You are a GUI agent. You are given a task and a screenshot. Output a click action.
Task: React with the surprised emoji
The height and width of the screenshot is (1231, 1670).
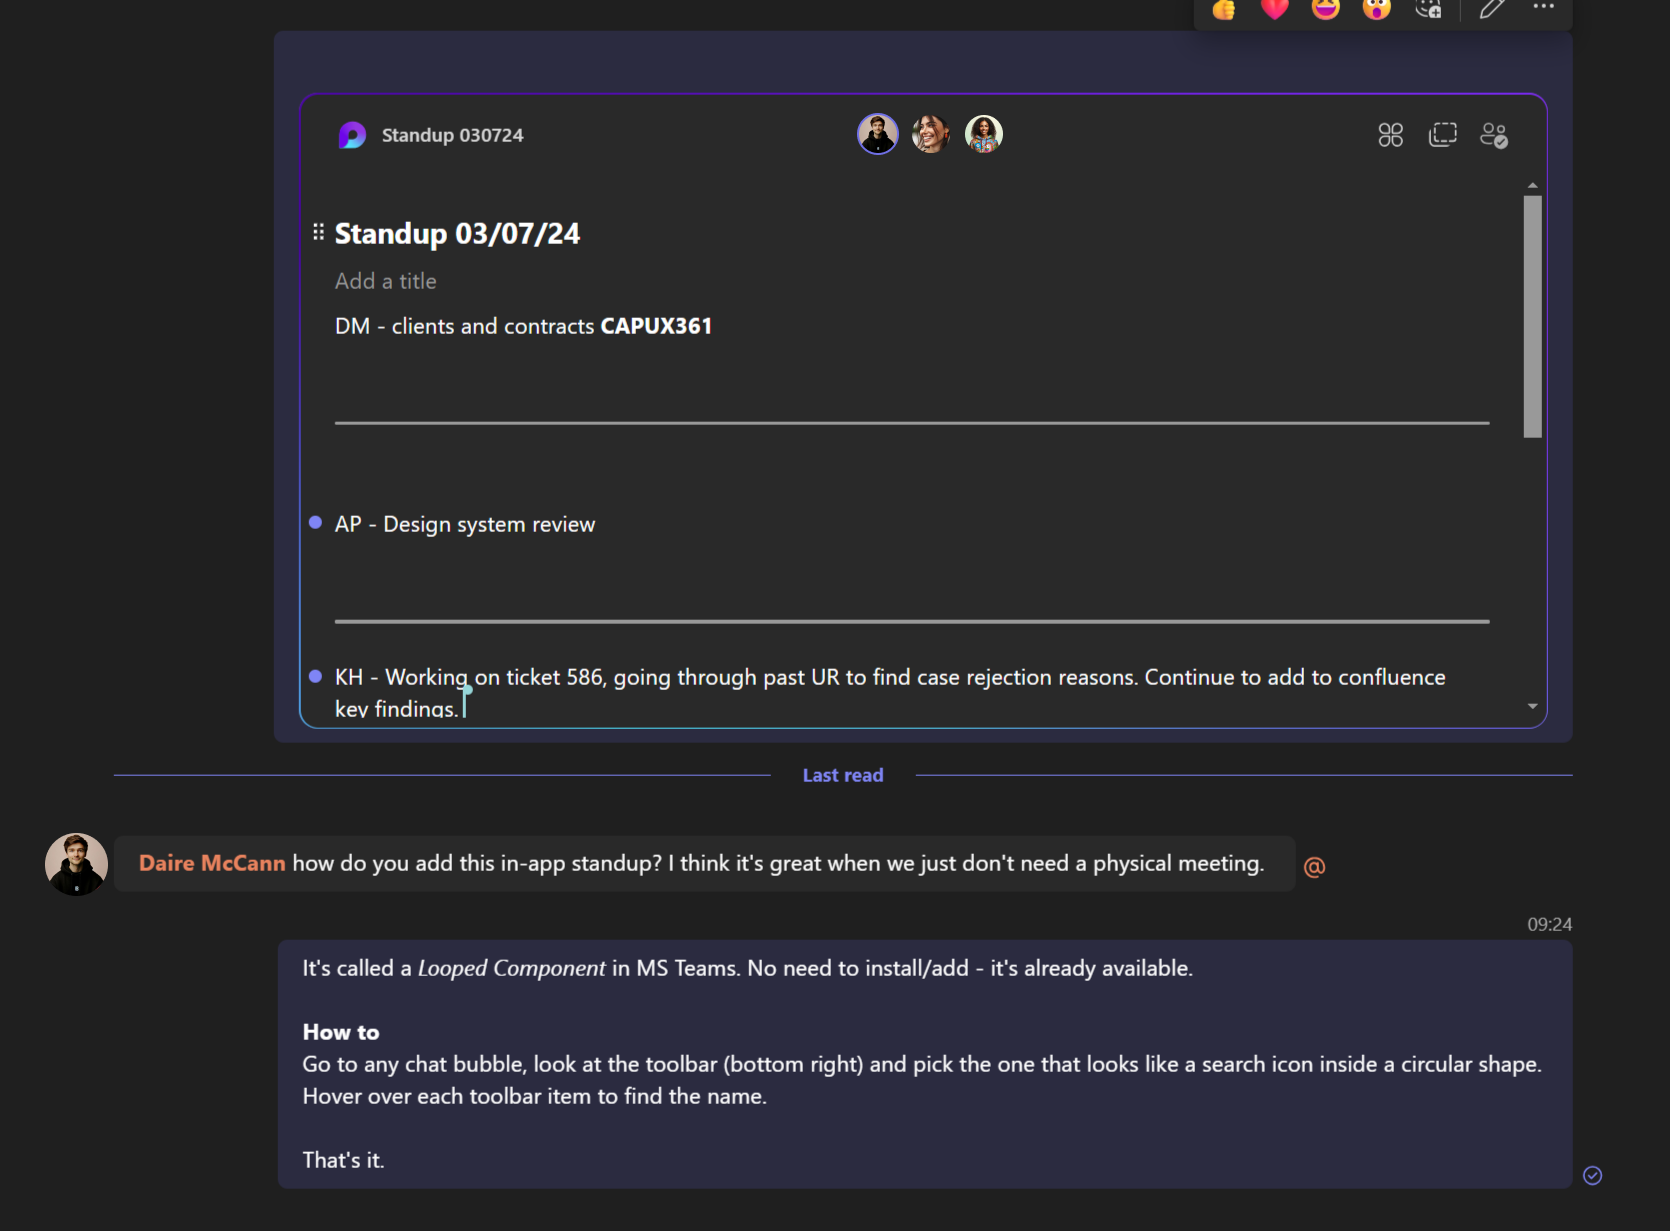point(1377,9)
